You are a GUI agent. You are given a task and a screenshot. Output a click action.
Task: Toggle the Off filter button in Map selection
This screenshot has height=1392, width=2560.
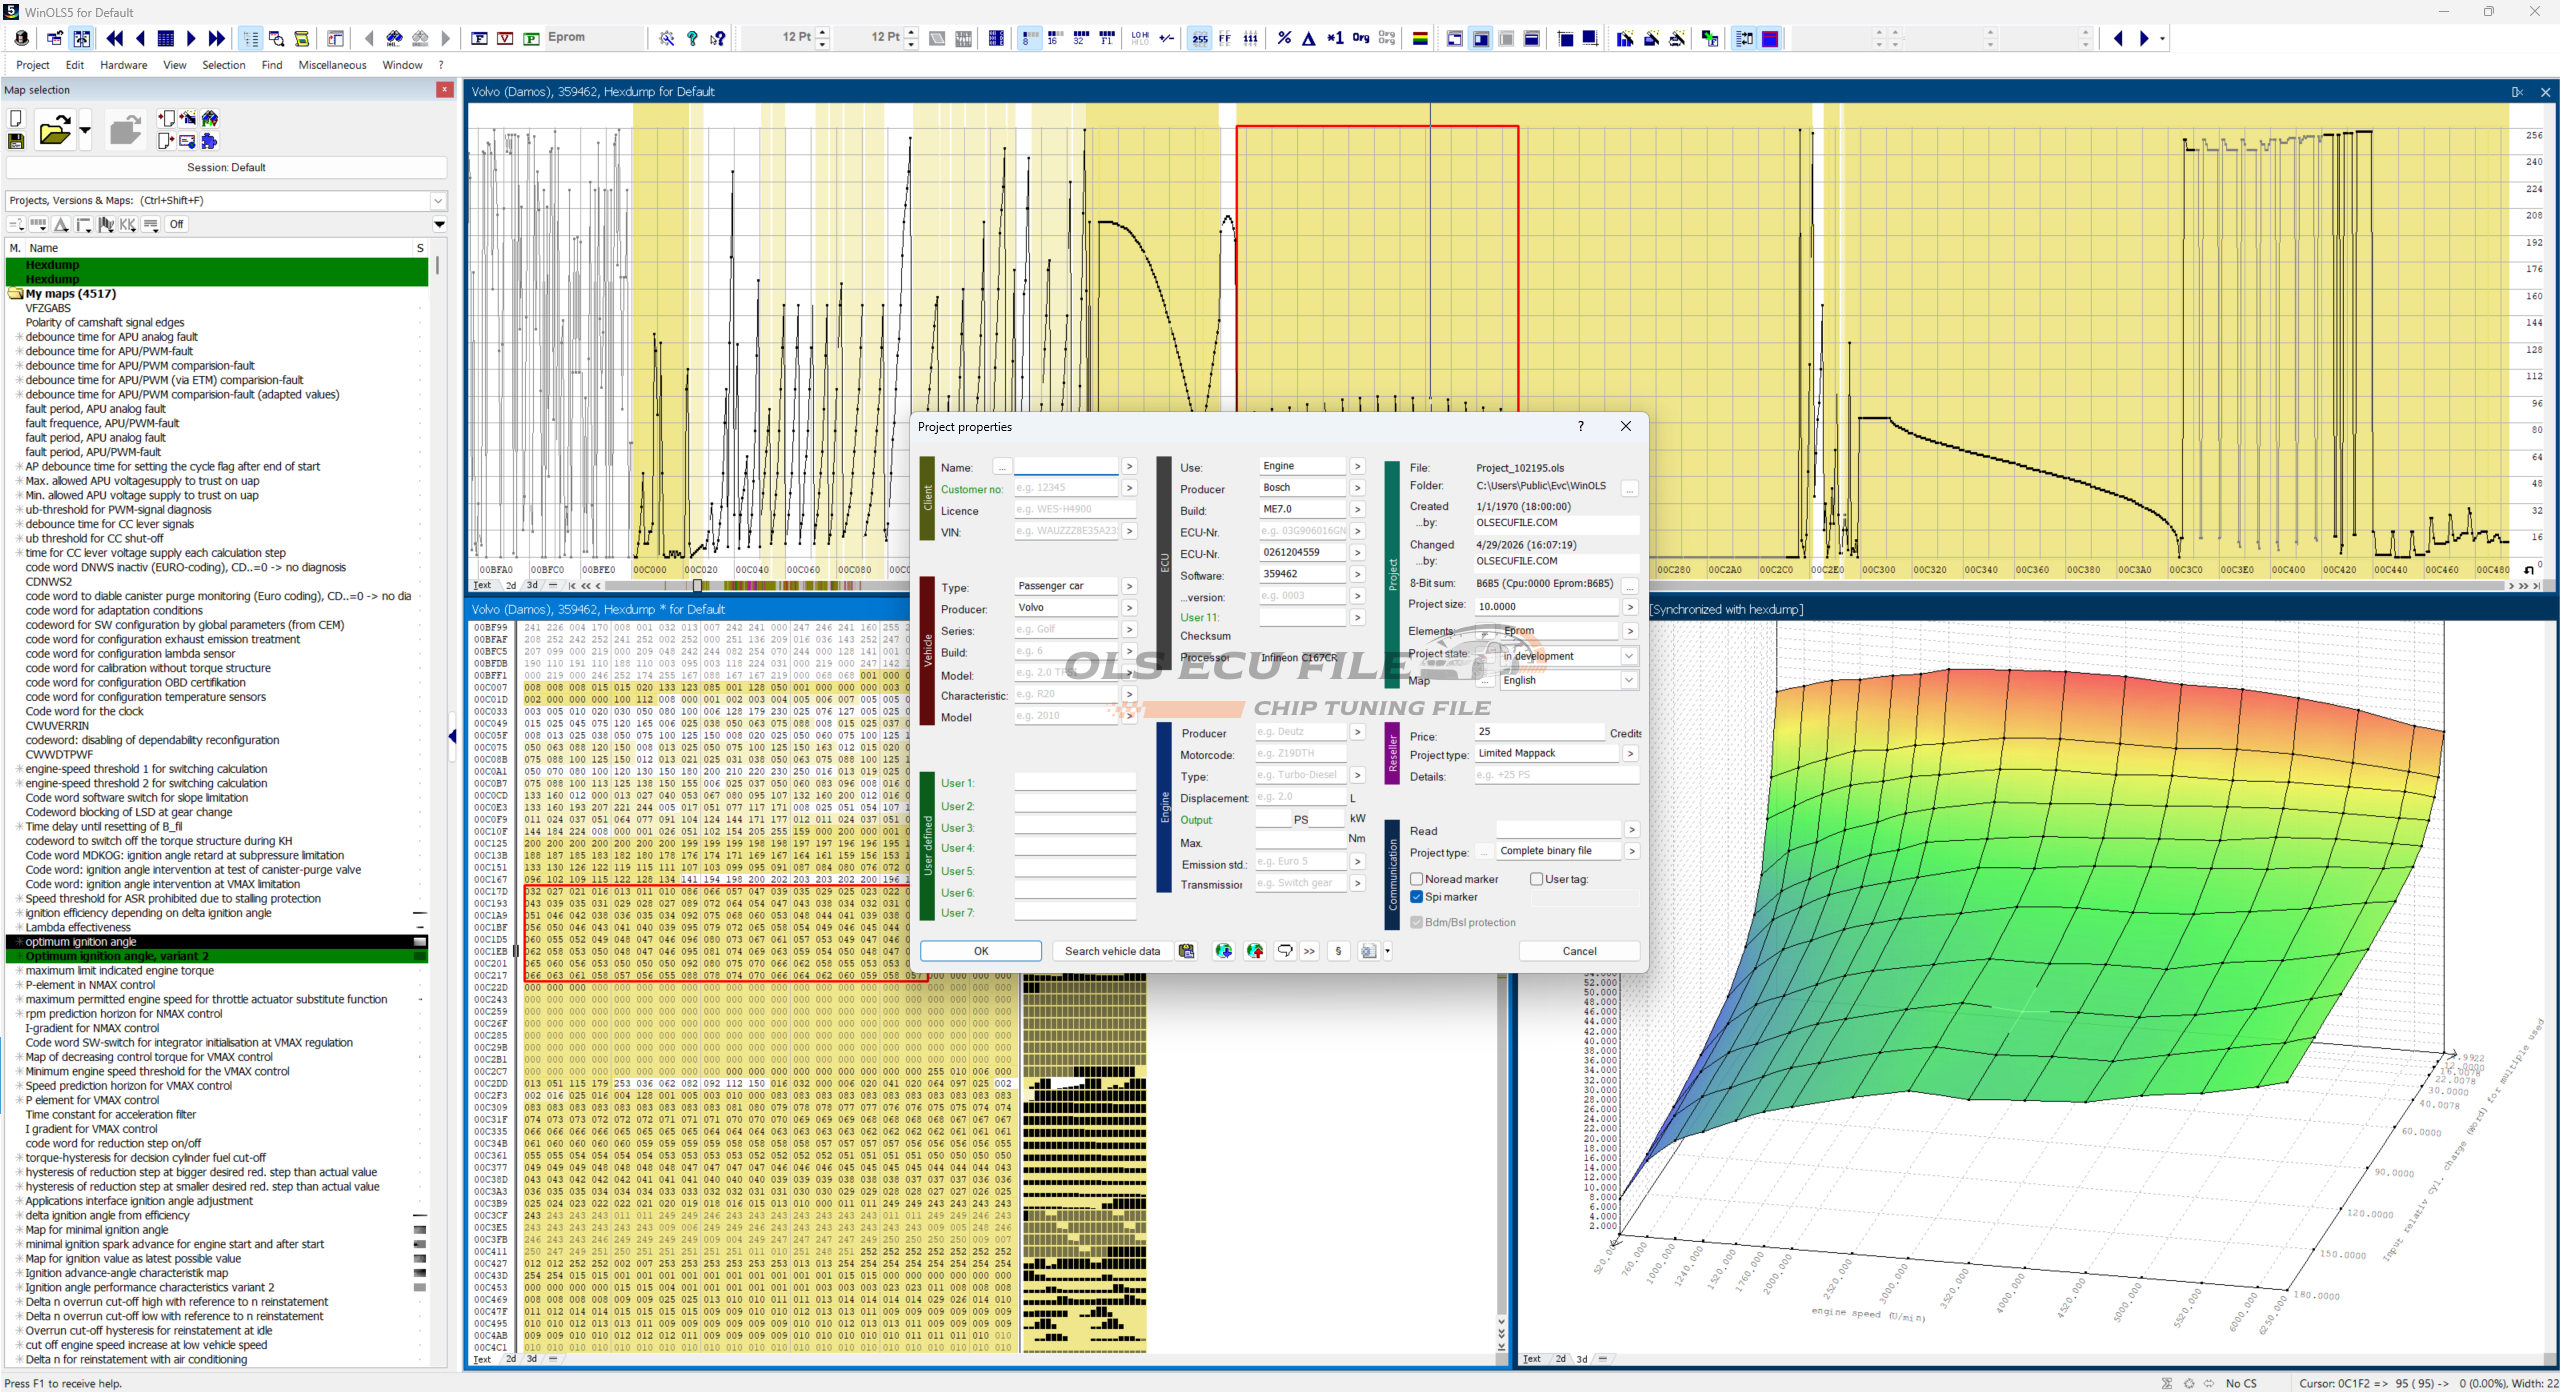(x=177, y=224)
